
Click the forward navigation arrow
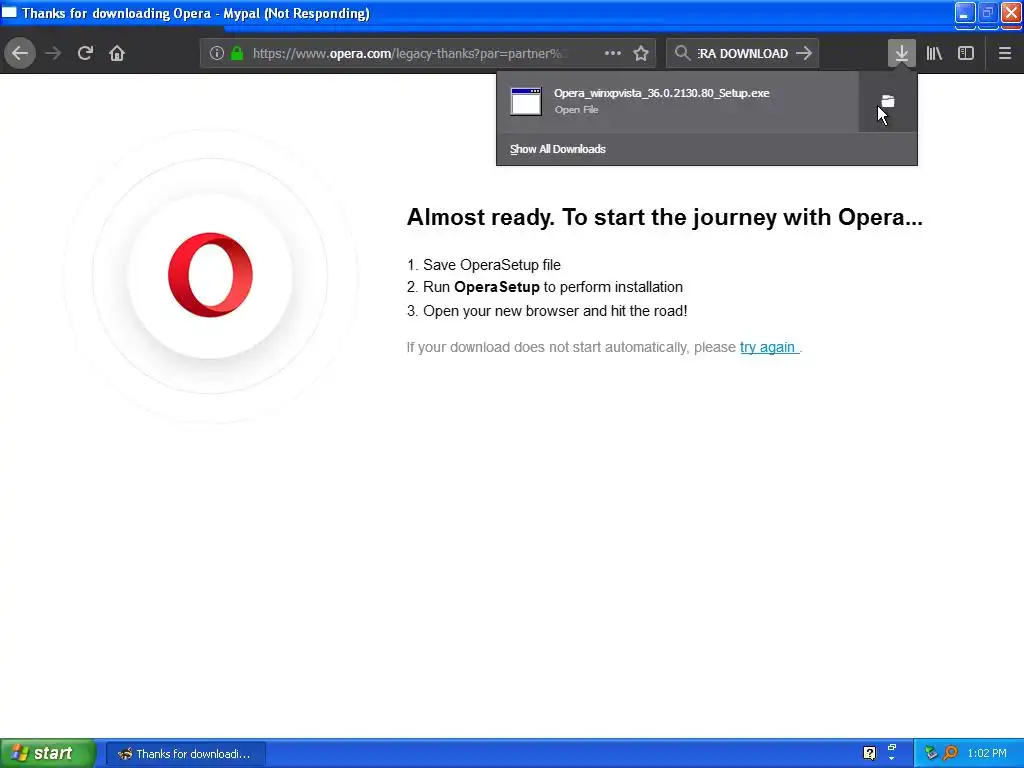[54, 53]
